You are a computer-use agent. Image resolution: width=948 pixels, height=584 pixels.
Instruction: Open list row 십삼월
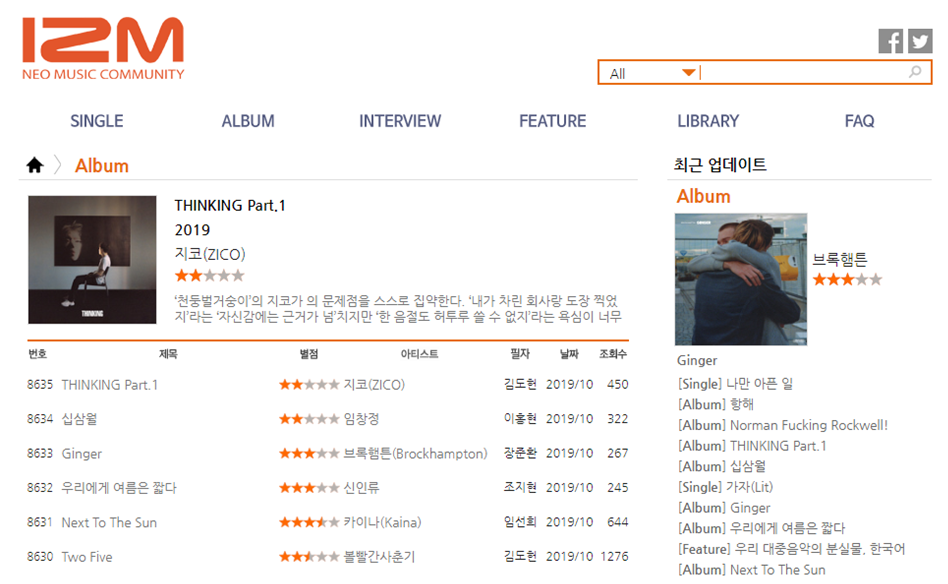(x=79, y=418)
